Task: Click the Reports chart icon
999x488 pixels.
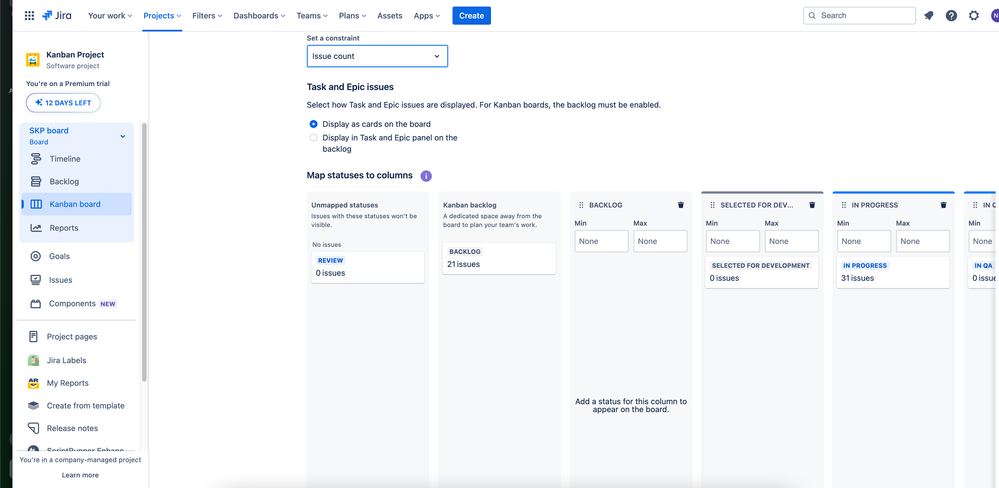Action: tap(36, 228)
